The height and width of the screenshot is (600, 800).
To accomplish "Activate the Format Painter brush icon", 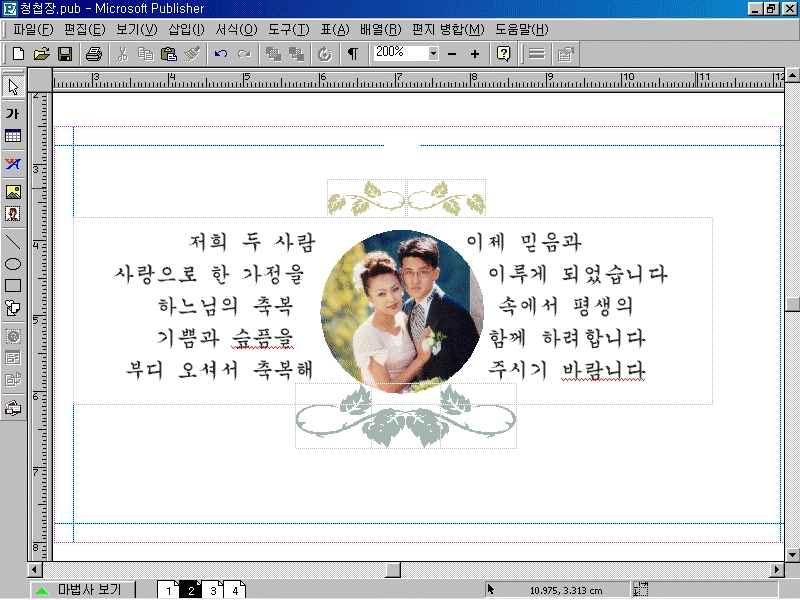I will click(x=192, y=54).
